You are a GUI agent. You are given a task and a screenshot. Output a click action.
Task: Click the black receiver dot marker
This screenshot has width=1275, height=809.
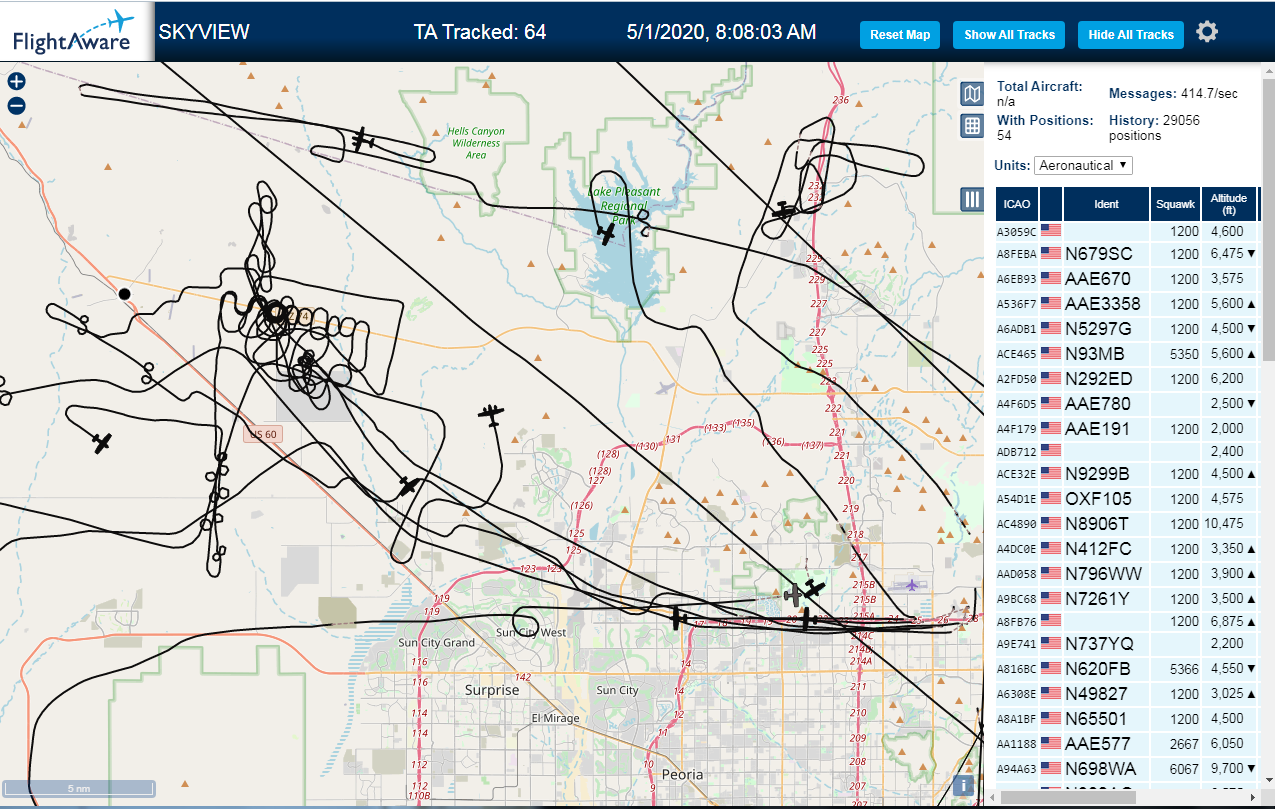(124, 294)
